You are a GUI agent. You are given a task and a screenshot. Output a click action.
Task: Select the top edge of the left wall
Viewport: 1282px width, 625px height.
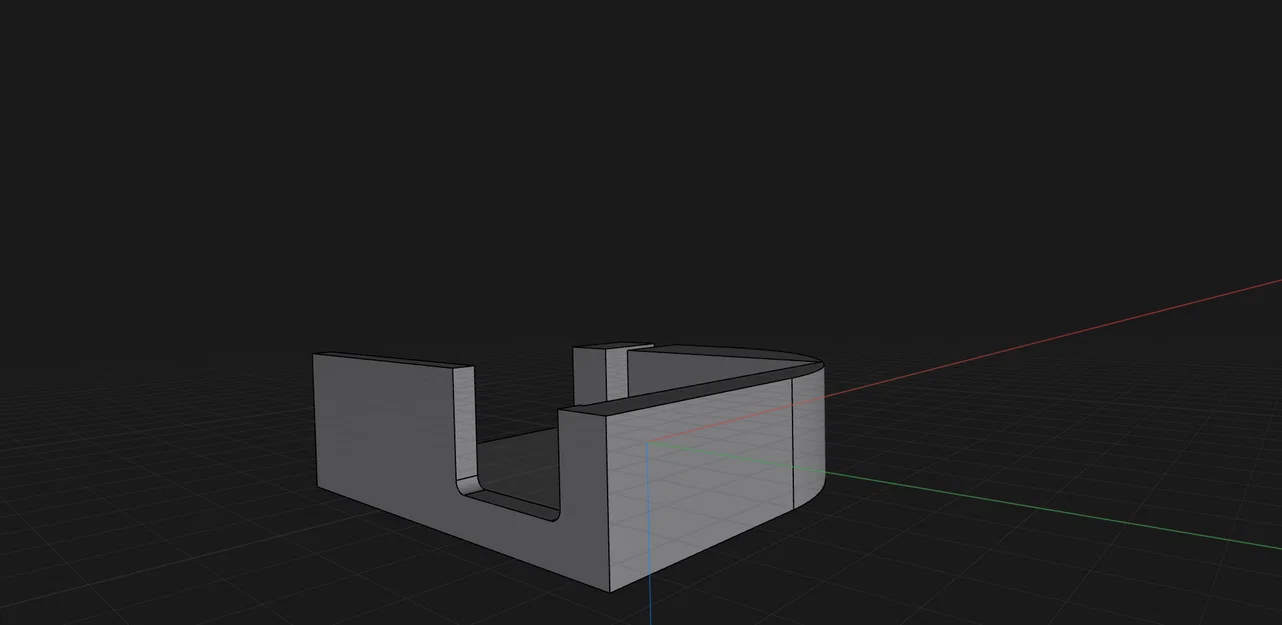coord(394,360)
